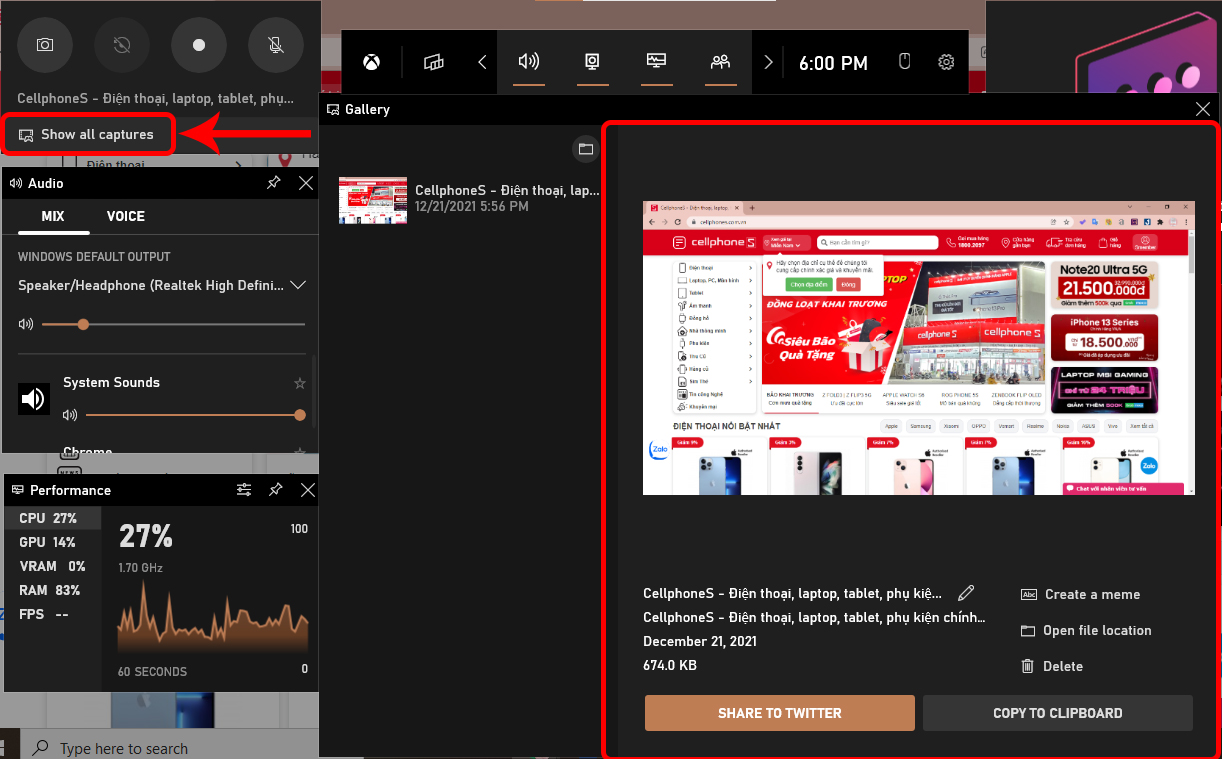Select the FPS metric

point(53,614)
